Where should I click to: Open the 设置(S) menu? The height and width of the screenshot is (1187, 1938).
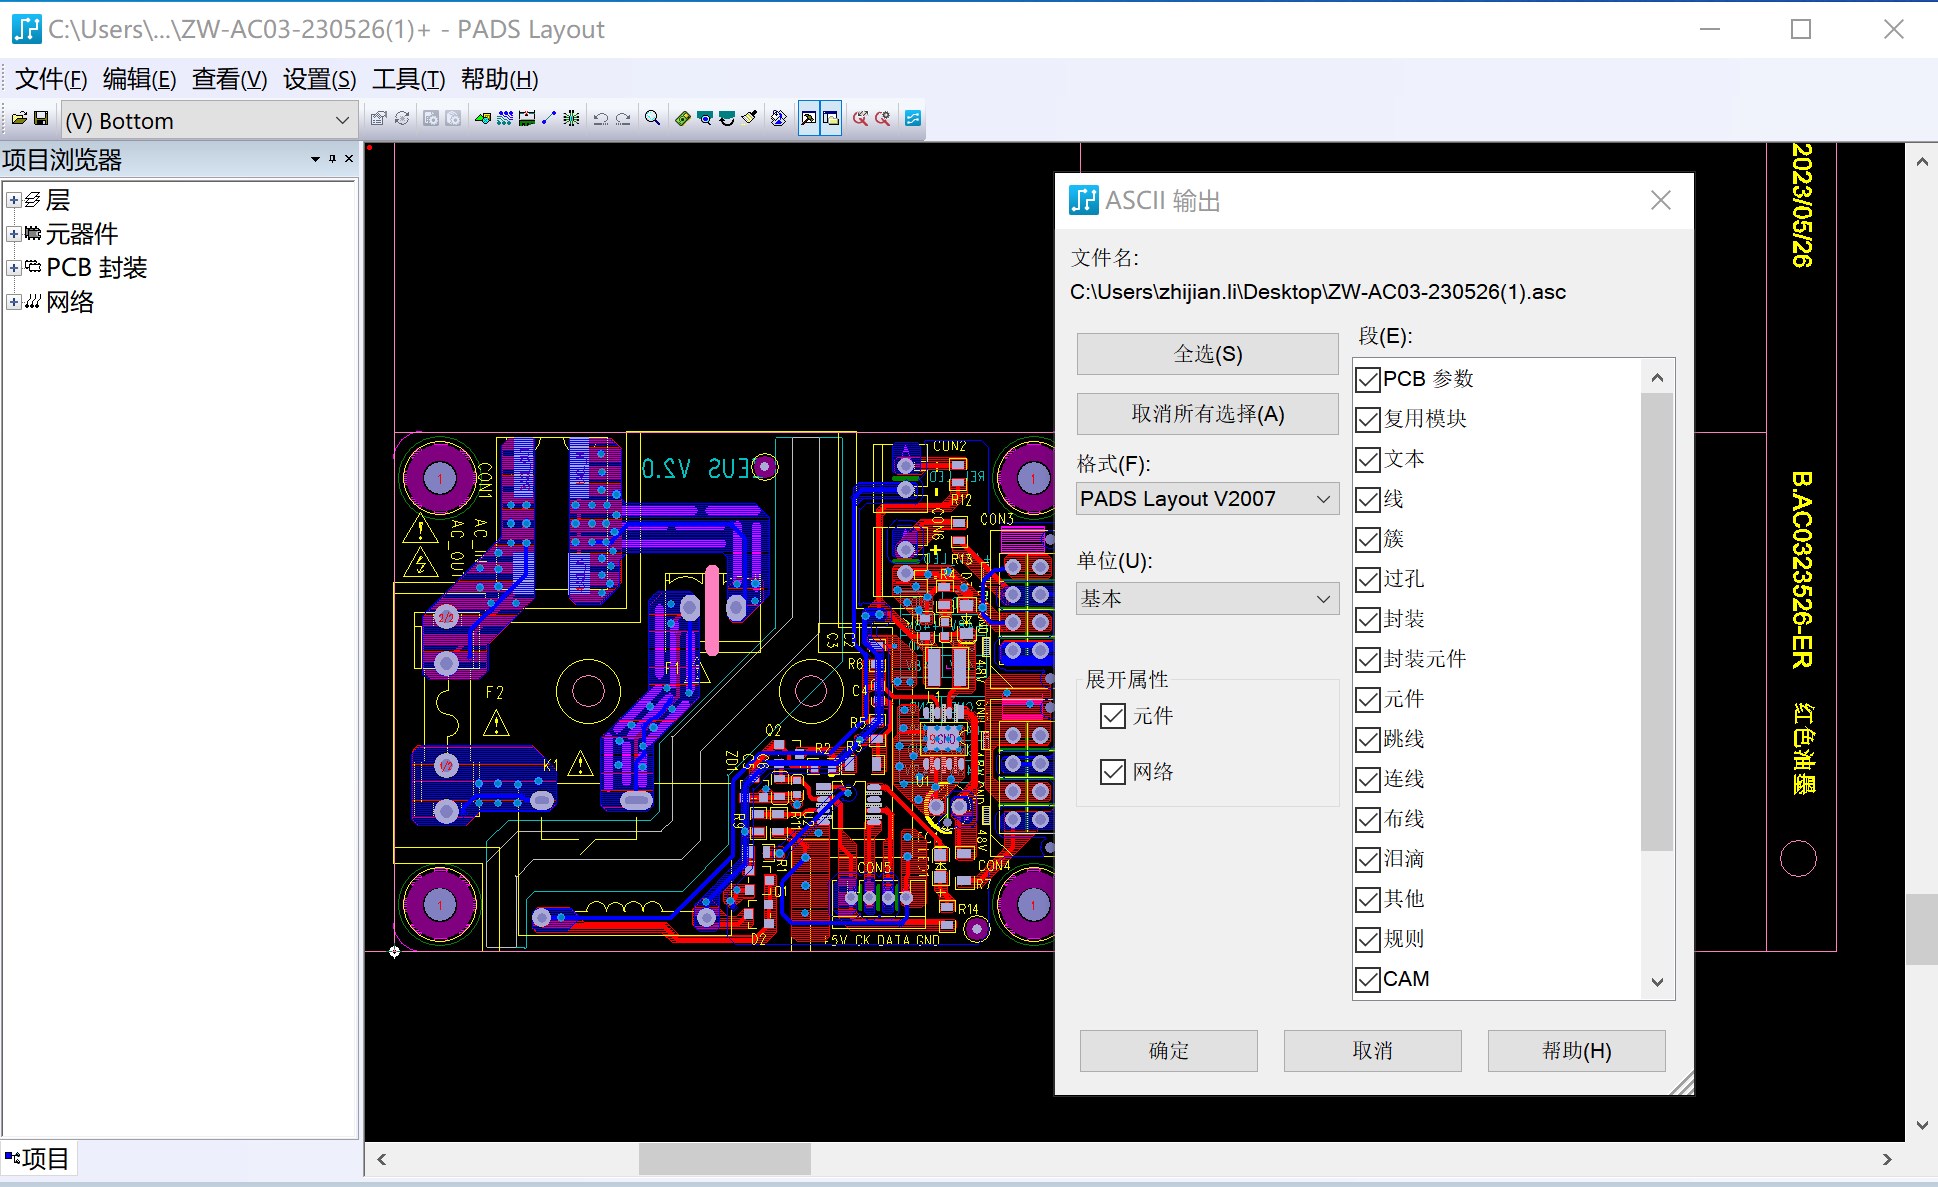coord(319,80)
